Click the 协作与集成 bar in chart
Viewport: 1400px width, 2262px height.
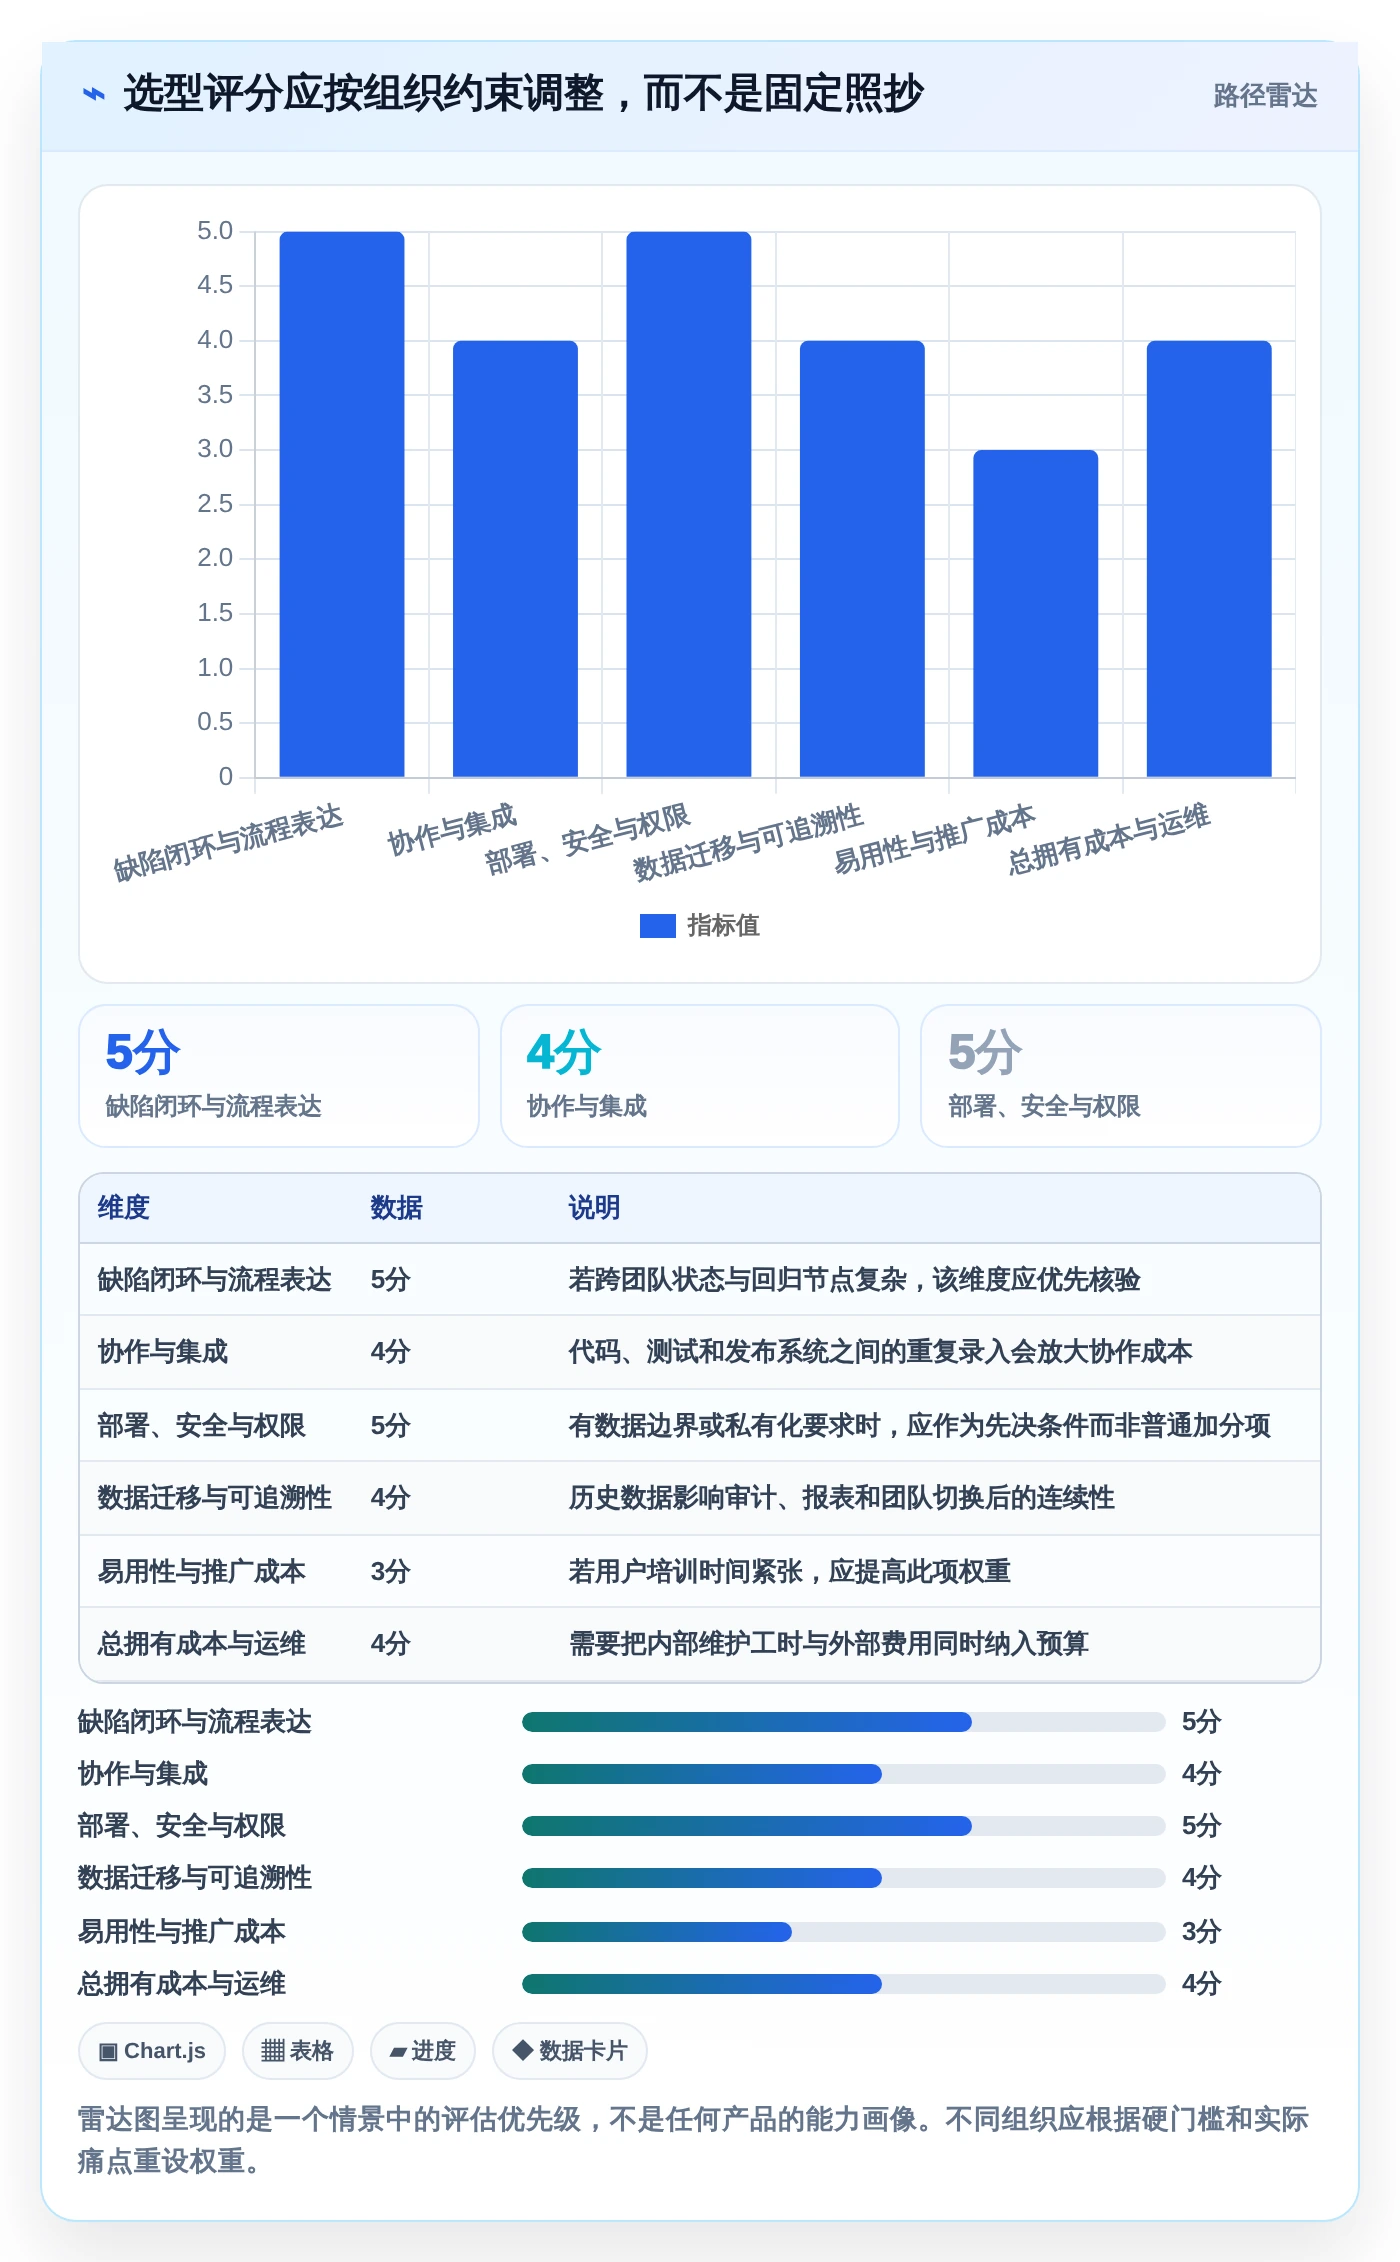click(515, 559)
